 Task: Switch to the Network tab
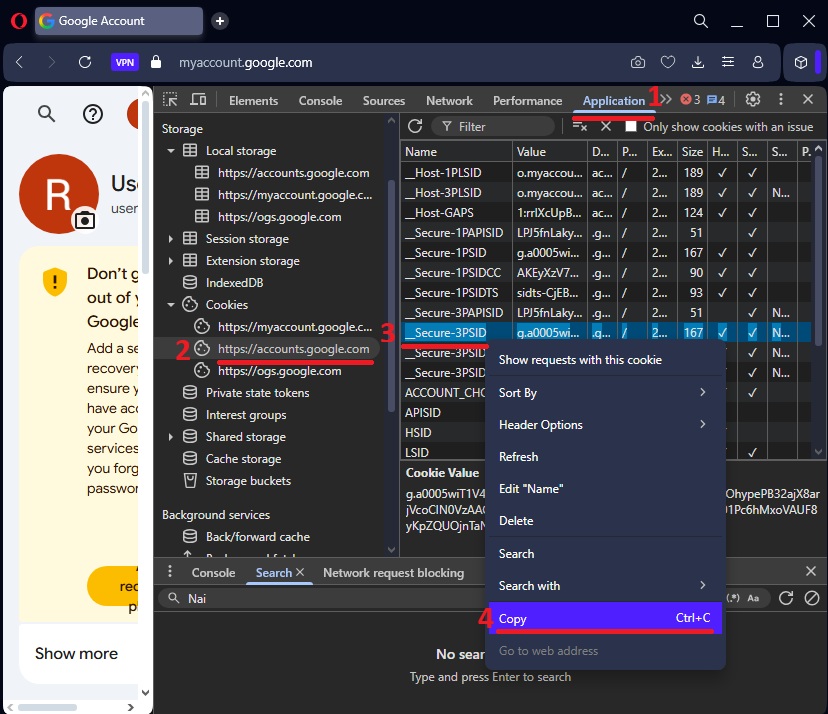(x=449, y=101)
